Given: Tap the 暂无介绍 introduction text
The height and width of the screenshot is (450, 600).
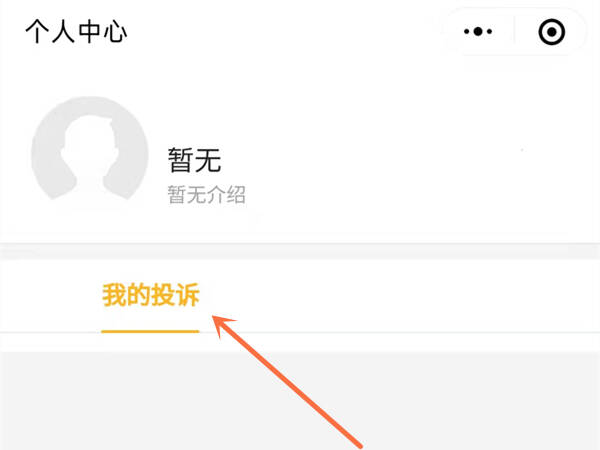Looking at the screenshot, I should (x=206, y=194).
